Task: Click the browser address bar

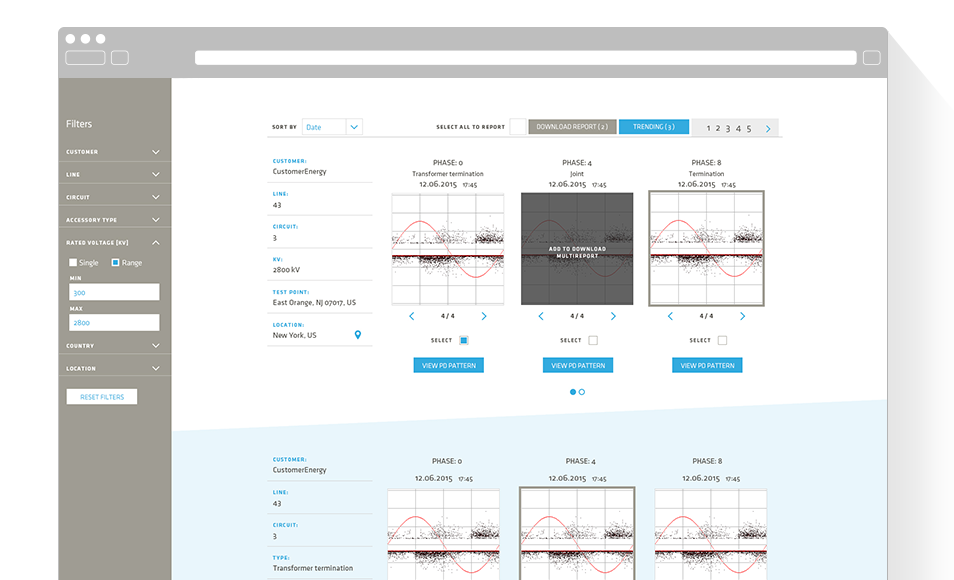Action: point(526,58)
